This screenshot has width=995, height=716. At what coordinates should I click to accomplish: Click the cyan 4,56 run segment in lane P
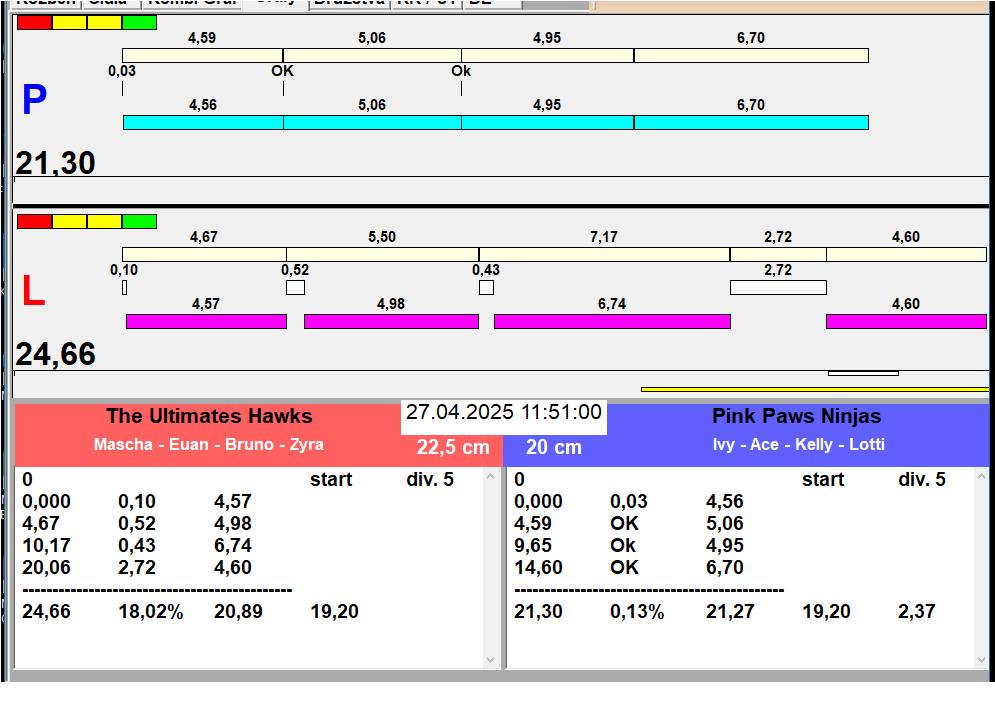[x=203, y=122]
